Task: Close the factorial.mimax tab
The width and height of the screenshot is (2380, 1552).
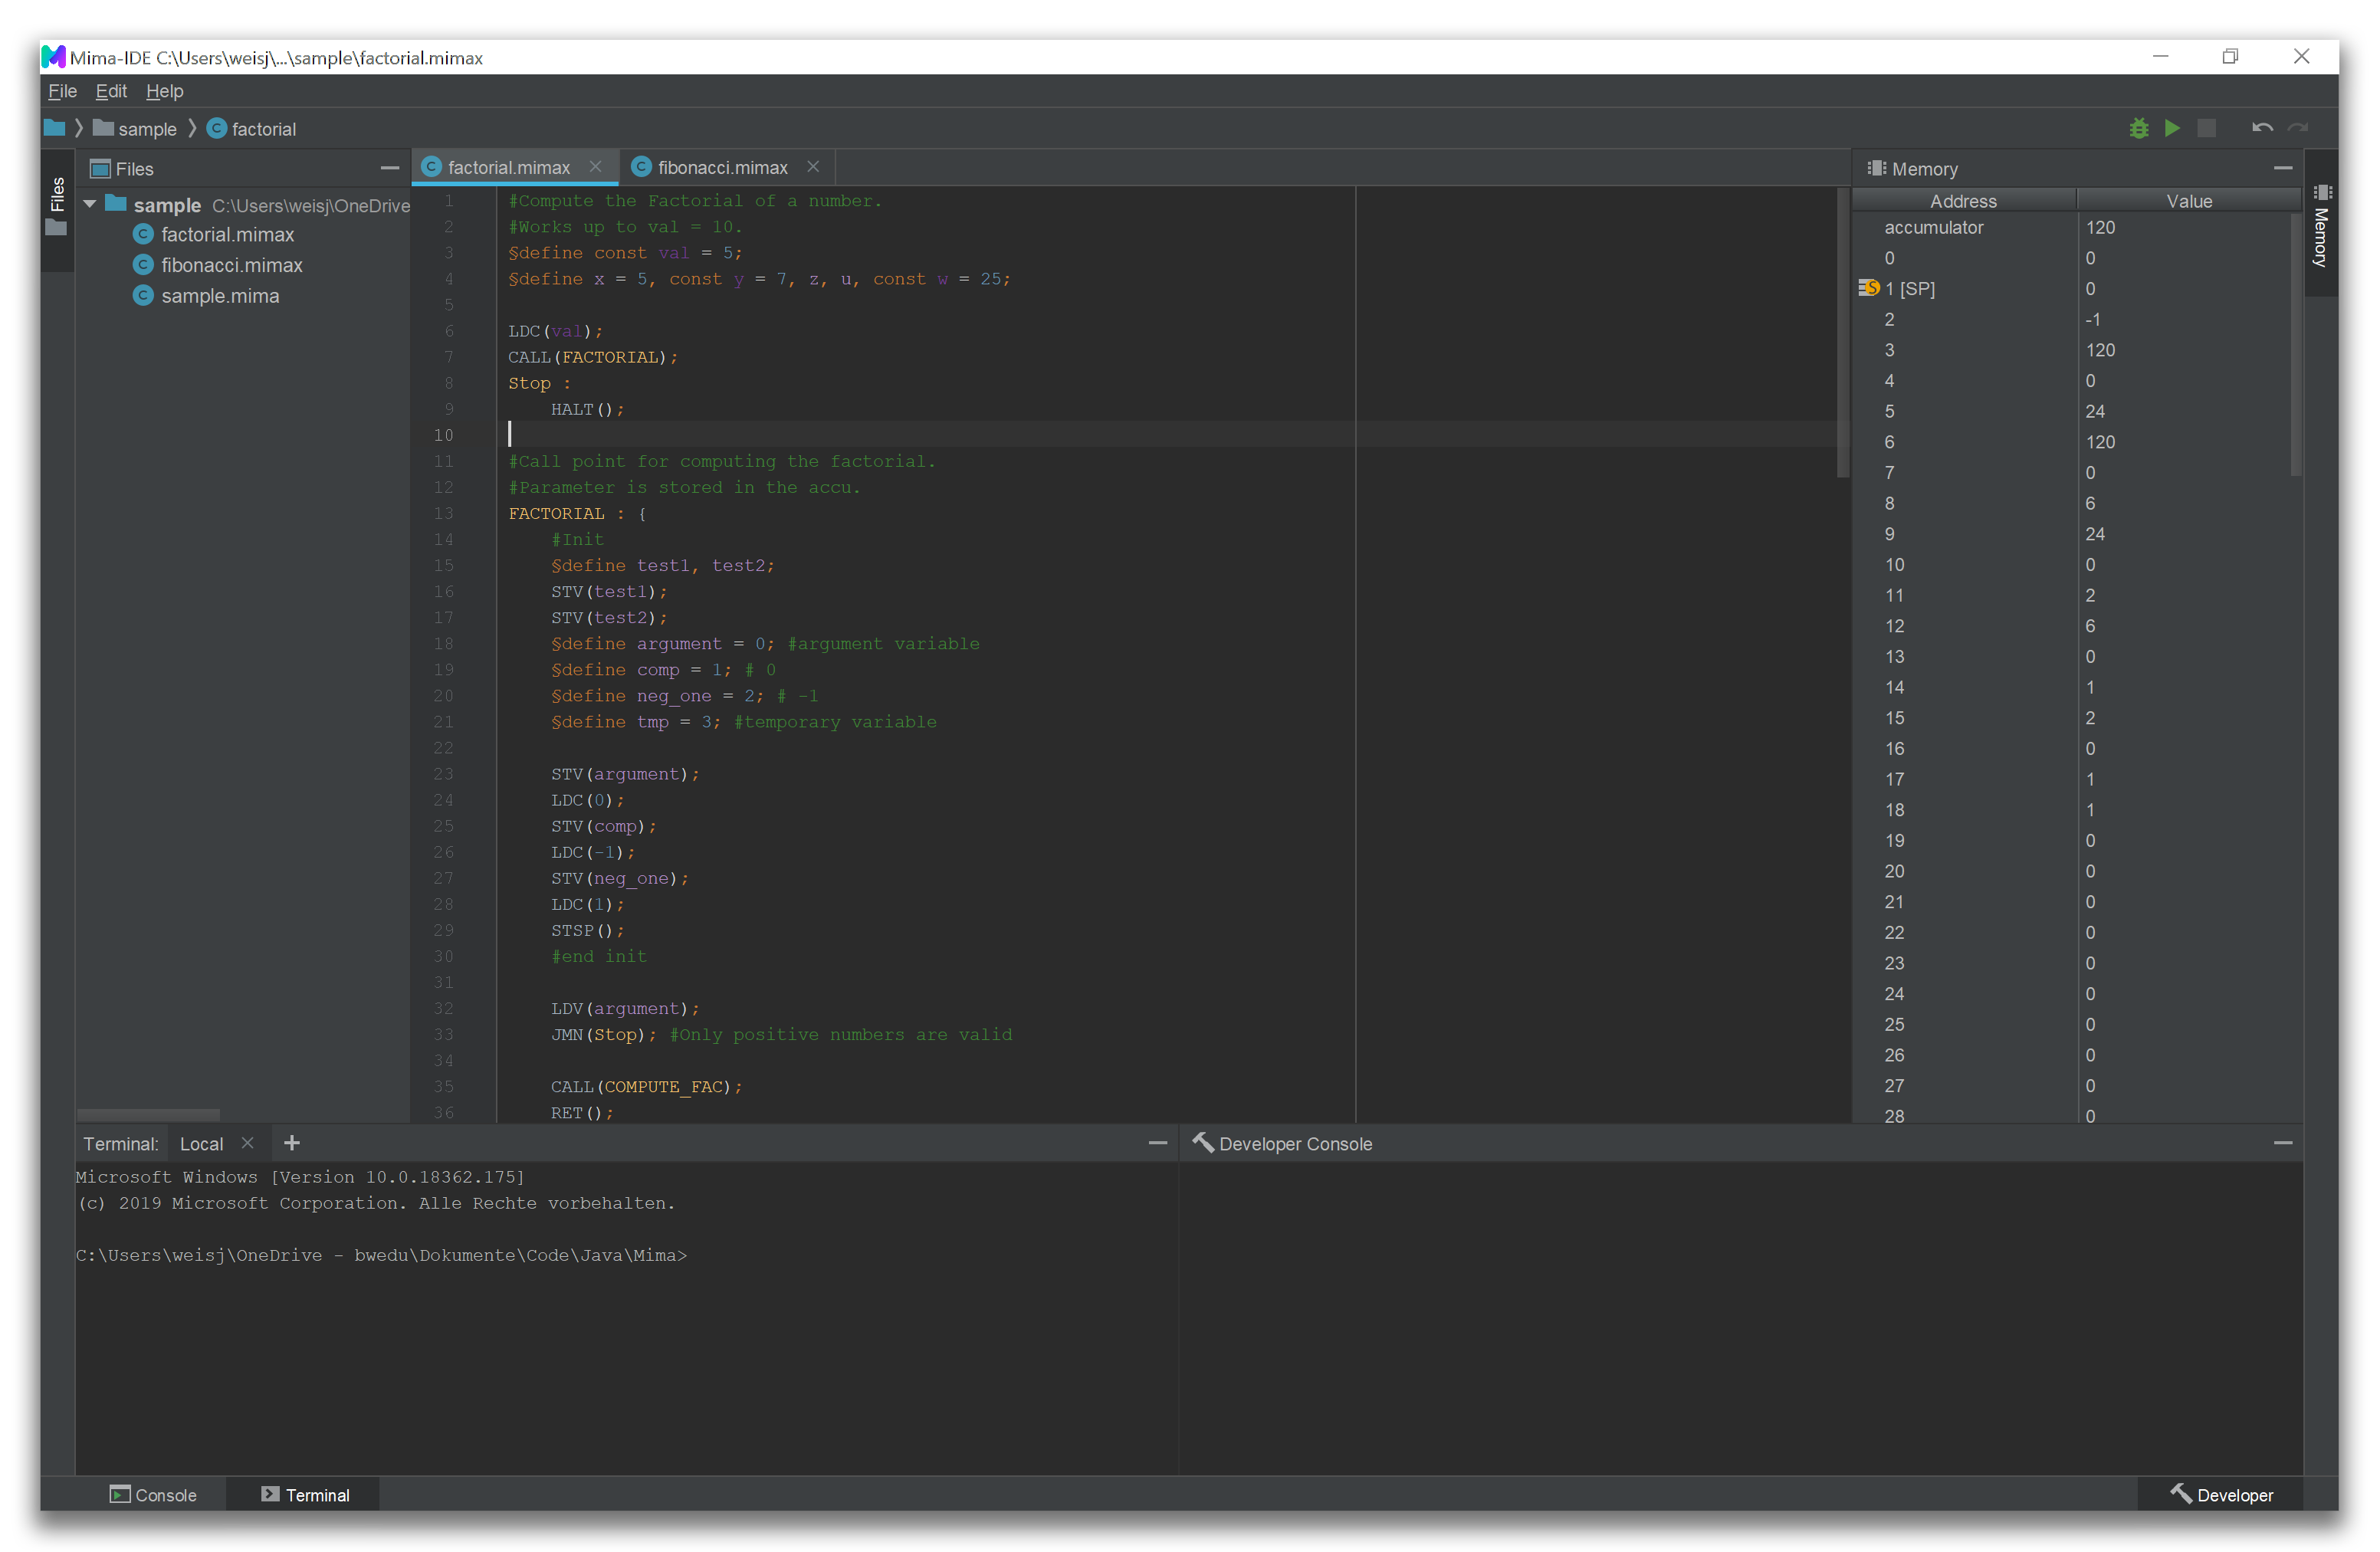Action: 595,167
